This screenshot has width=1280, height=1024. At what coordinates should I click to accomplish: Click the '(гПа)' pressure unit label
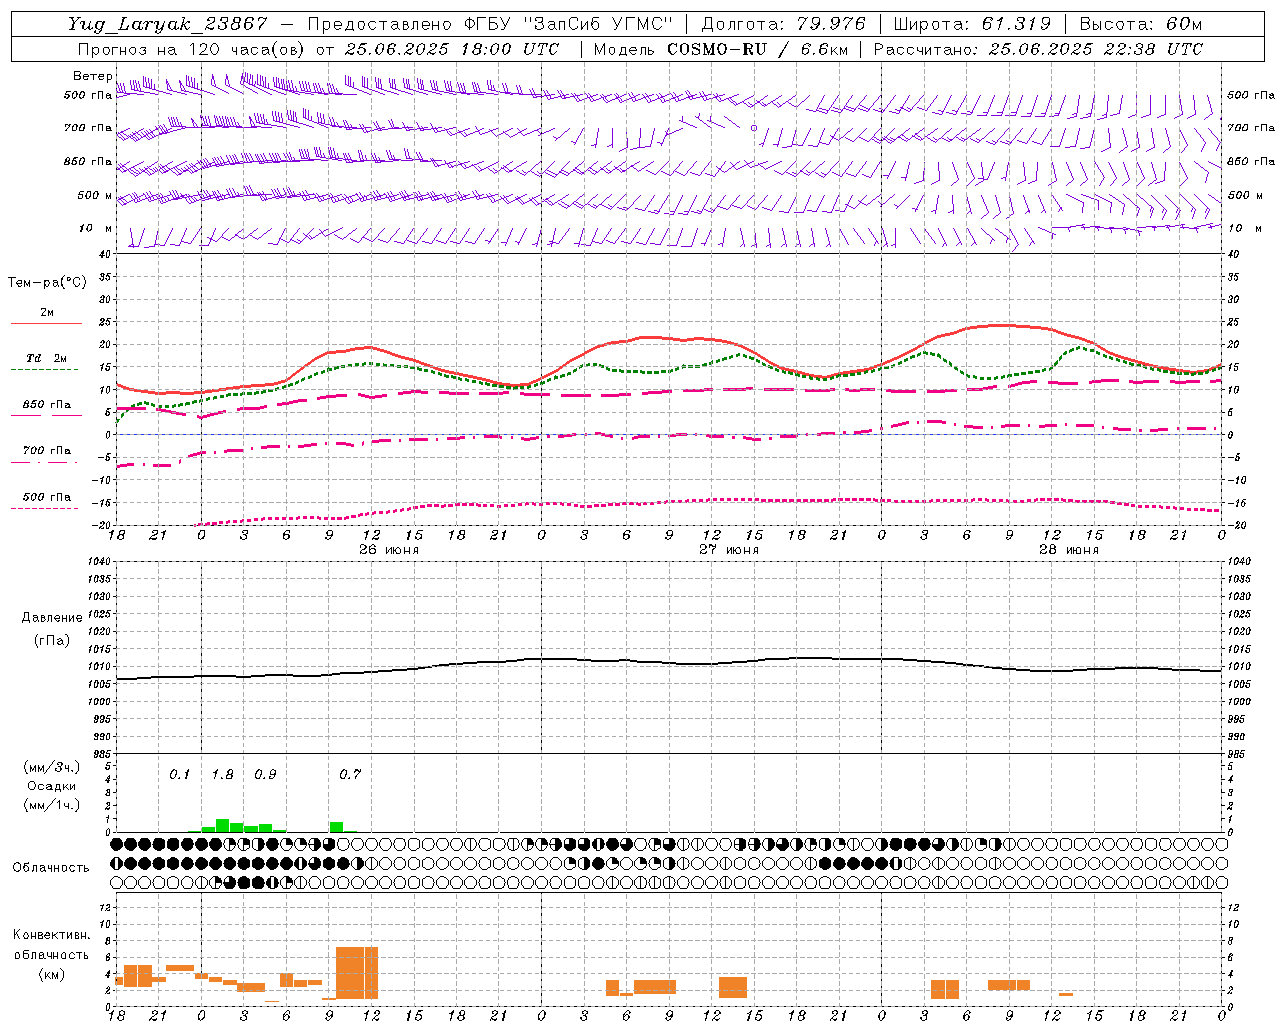click(x=52, y=641)
